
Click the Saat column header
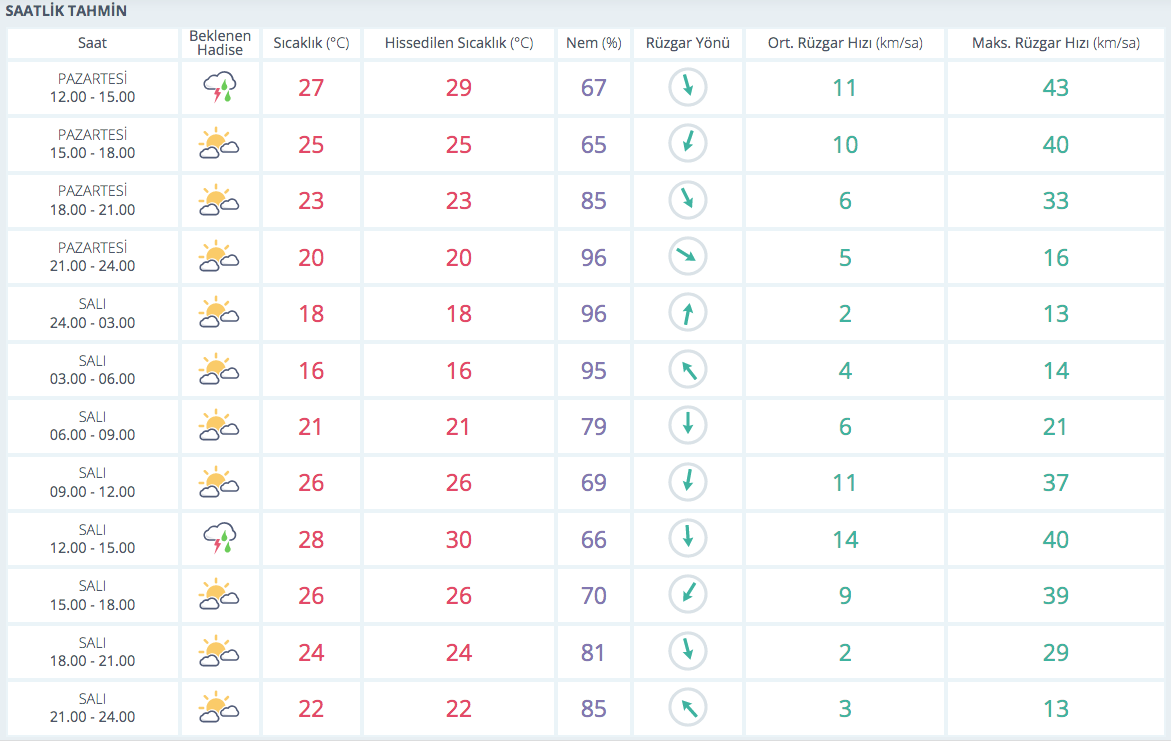pyautogui.click(x=92, y=43)
